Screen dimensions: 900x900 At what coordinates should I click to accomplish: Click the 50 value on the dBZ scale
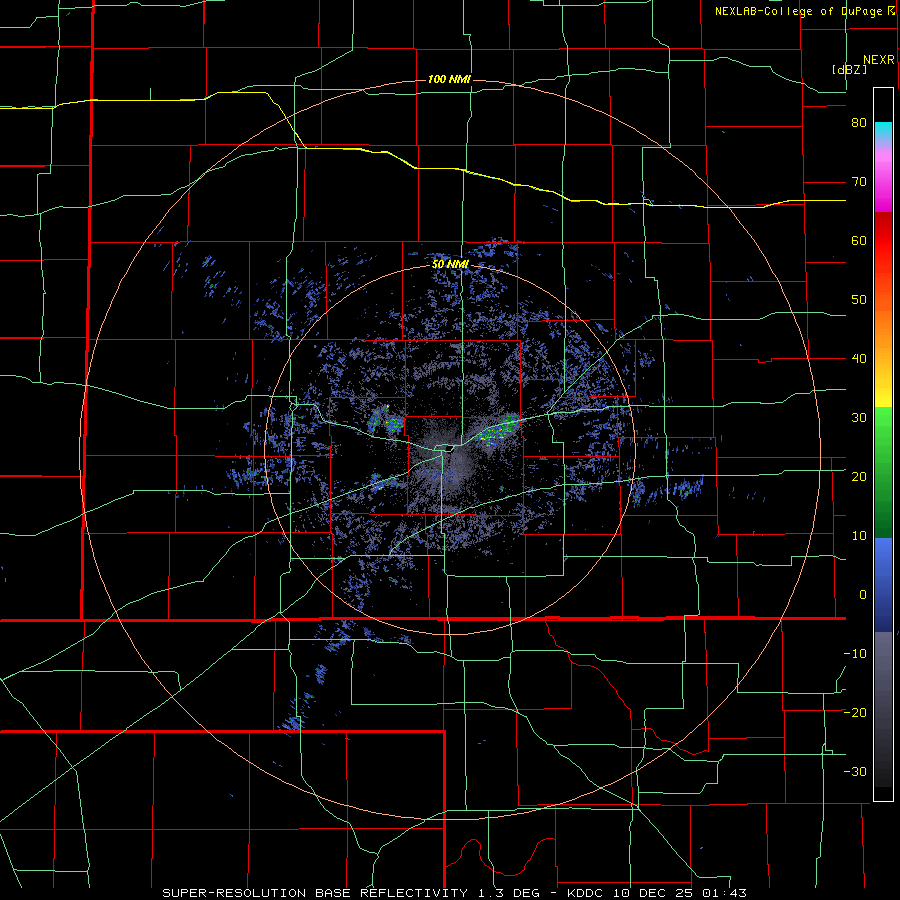point(859,300)
